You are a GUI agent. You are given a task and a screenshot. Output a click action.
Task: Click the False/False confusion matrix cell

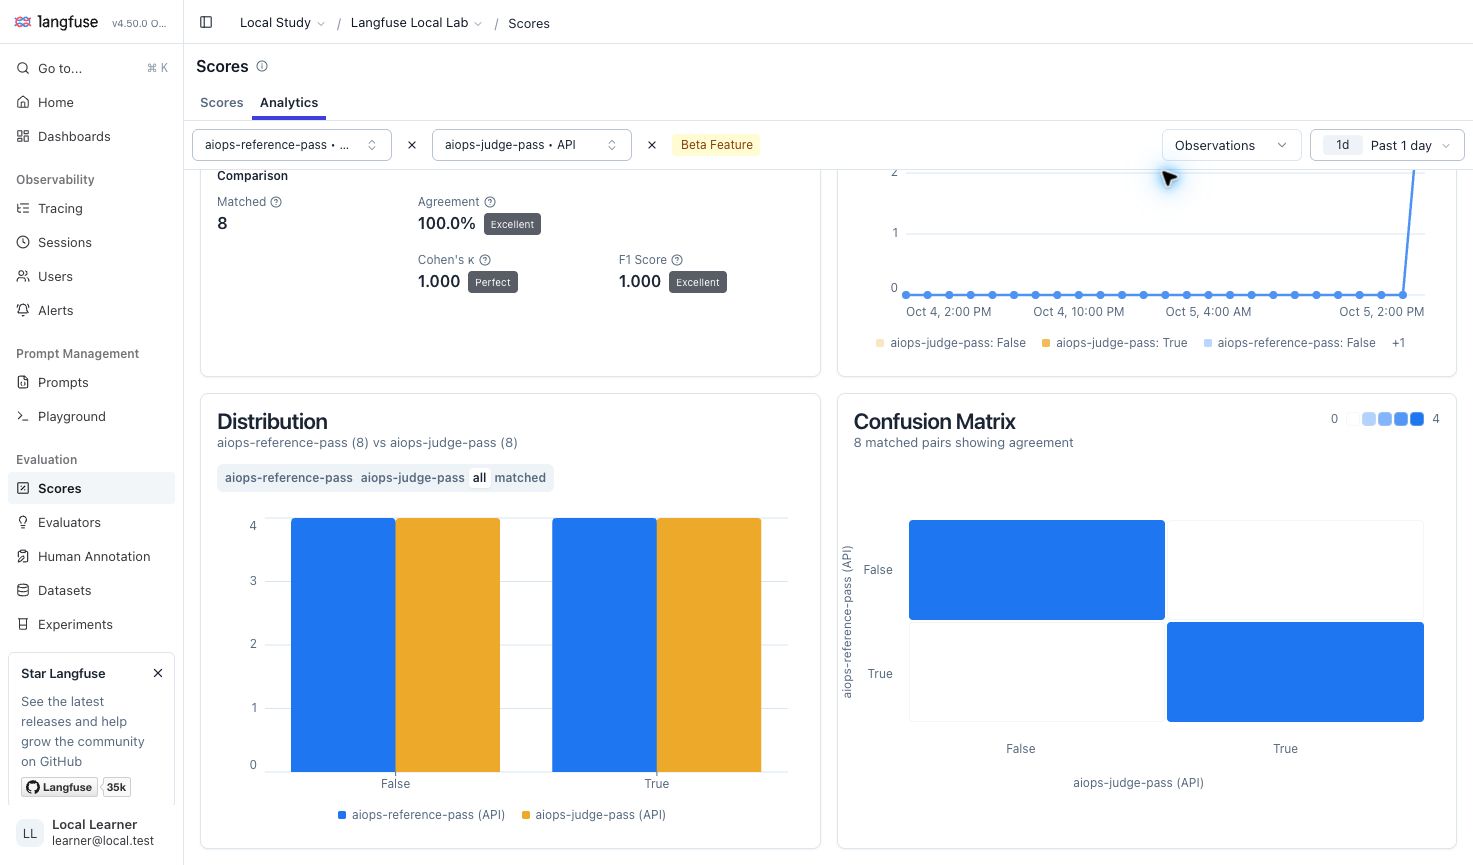click(1037, 570)
